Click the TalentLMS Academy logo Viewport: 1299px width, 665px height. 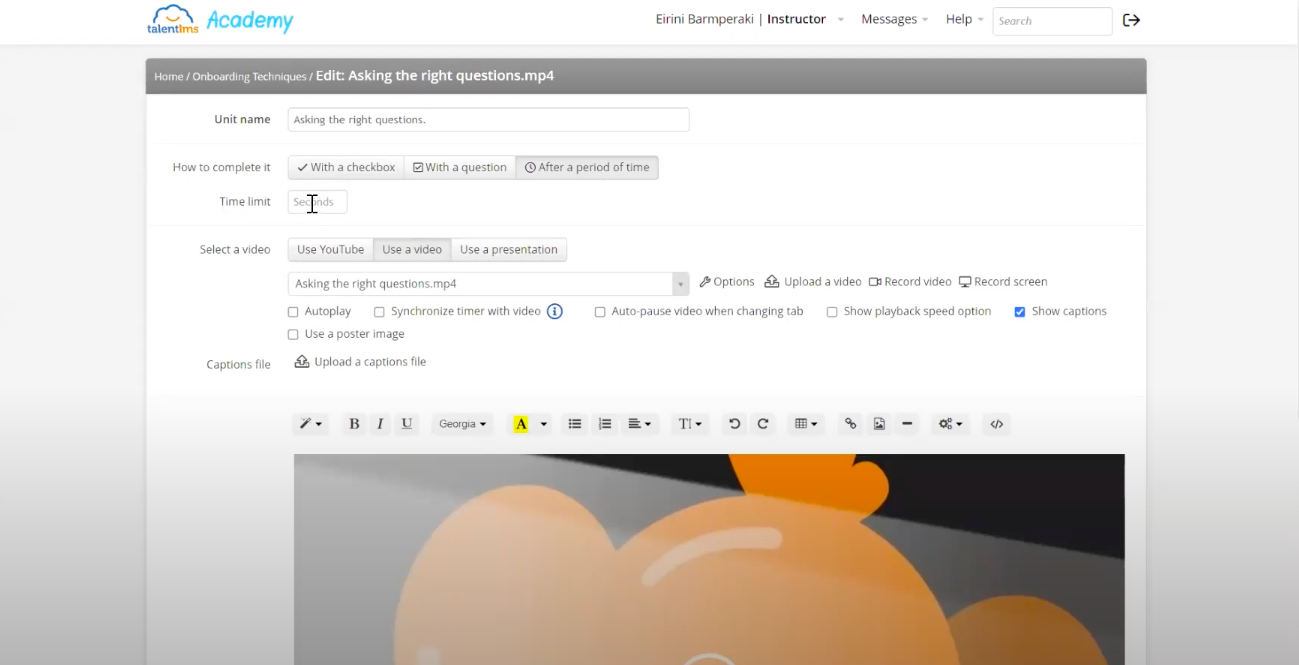click(220, 19)
